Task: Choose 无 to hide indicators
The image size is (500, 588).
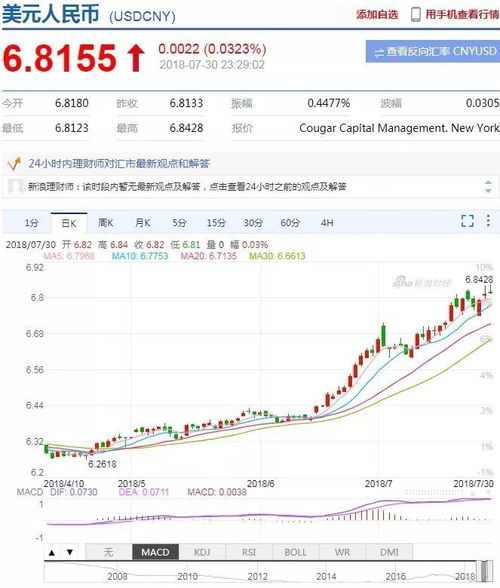Action: pos(109,552)
